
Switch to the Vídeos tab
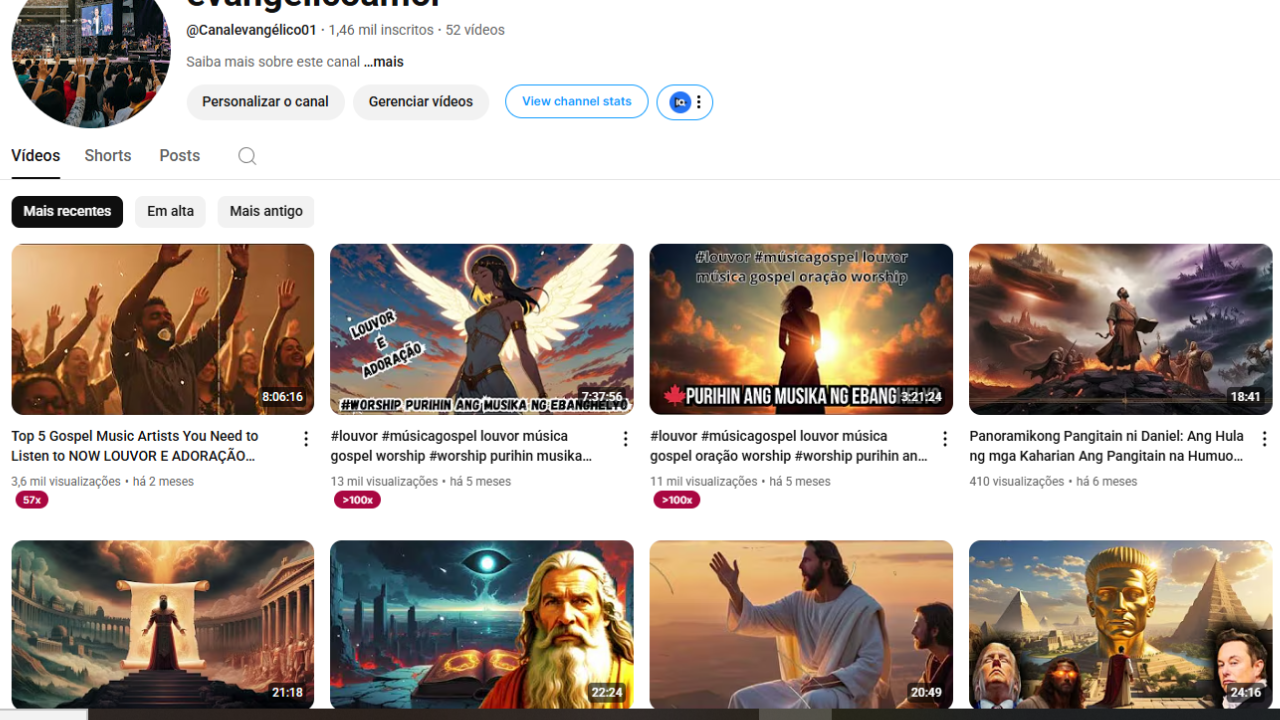[36, 156]
